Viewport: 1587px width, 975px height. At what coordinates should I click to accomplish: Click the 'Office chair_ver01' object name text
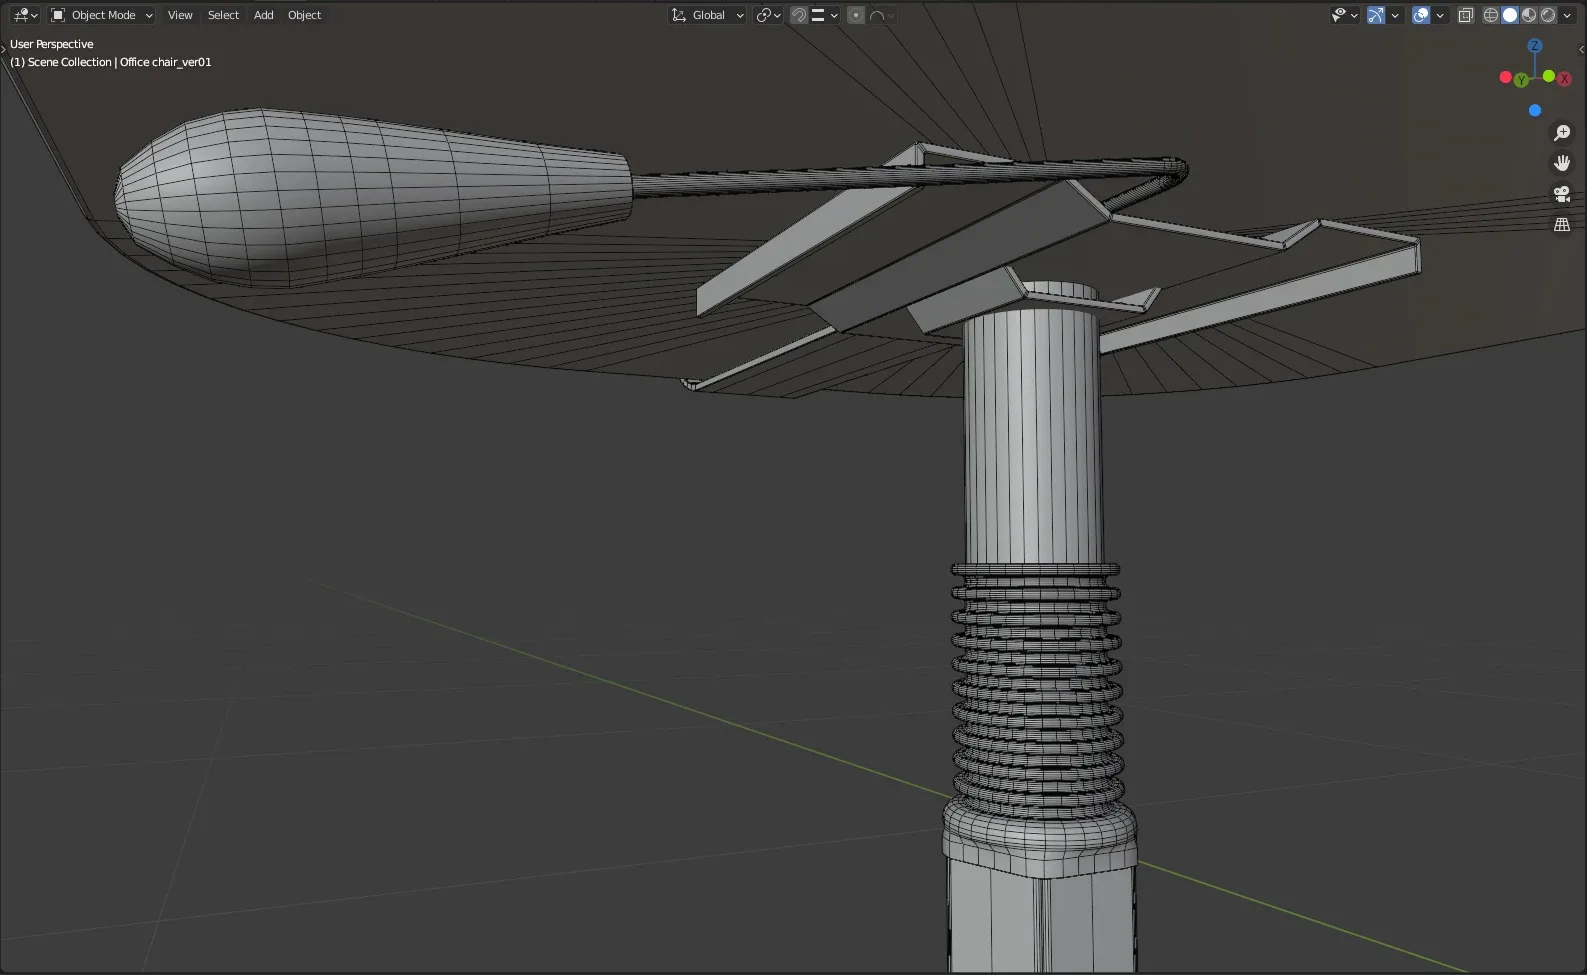coord(166,62)
